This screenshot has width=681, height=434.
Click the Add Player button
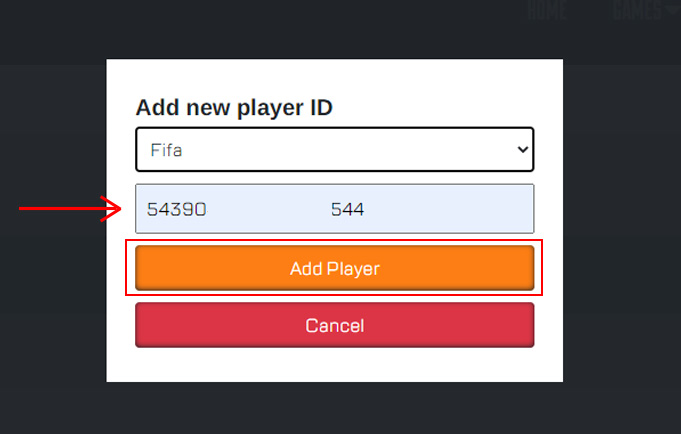(x=334, y=268)
